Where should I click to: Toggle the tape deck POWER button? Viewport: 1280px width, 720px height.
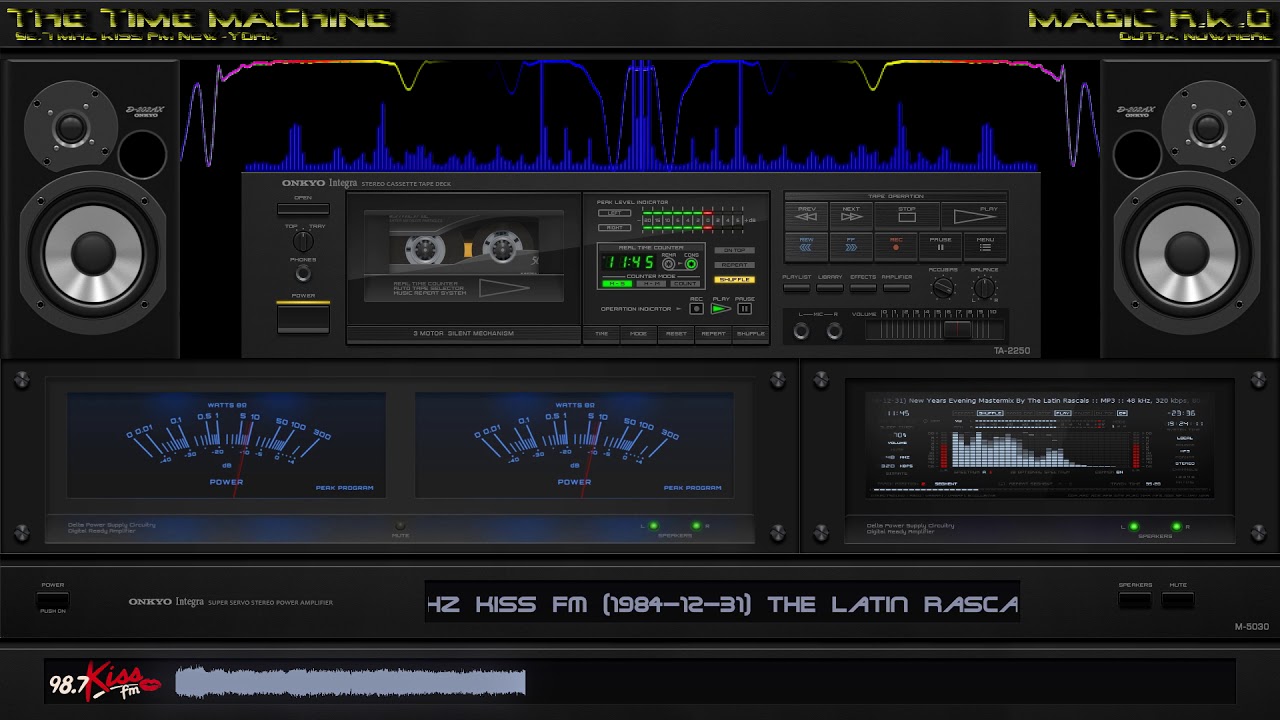coord(303,318)
